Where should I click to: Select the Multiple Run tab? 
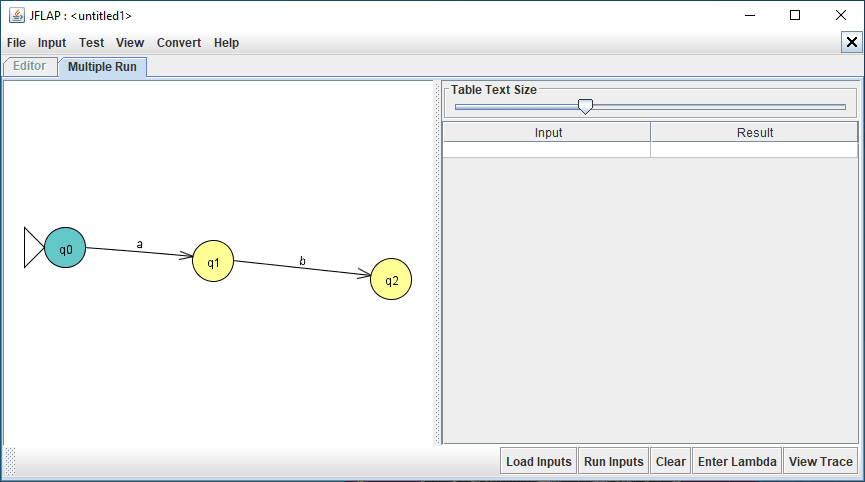tap(102, 67)
